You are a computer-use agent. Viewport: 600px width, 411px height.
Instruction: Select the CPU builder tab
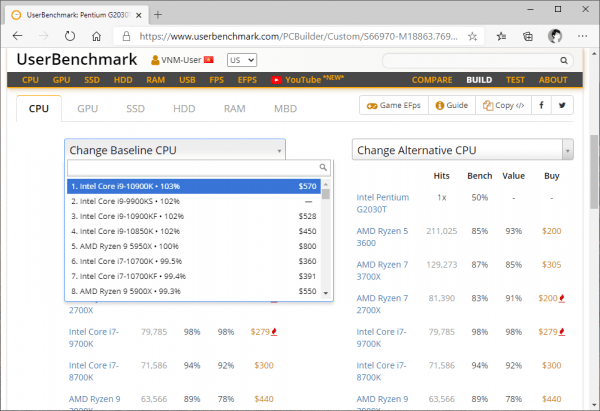pos(39,109)
